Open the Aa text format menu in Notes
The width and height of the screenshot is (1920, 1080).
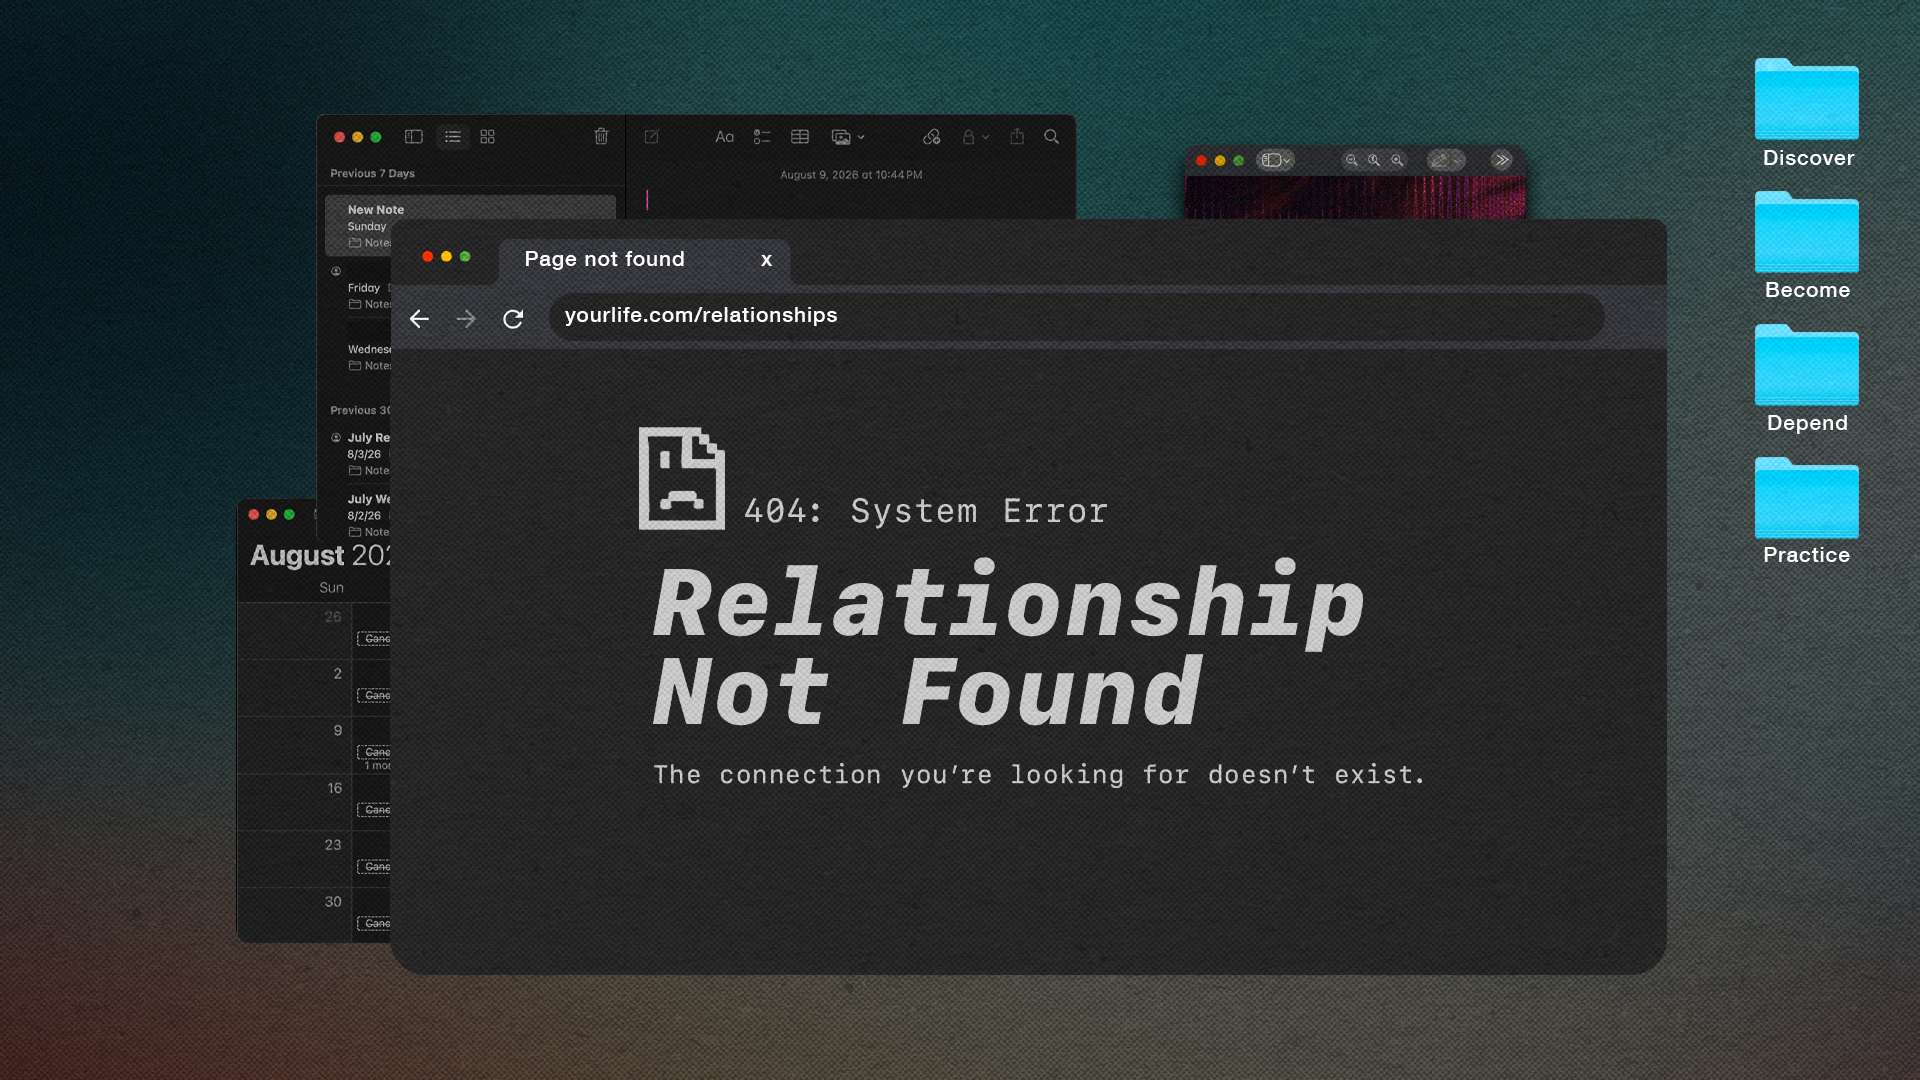tap(725, 137)
